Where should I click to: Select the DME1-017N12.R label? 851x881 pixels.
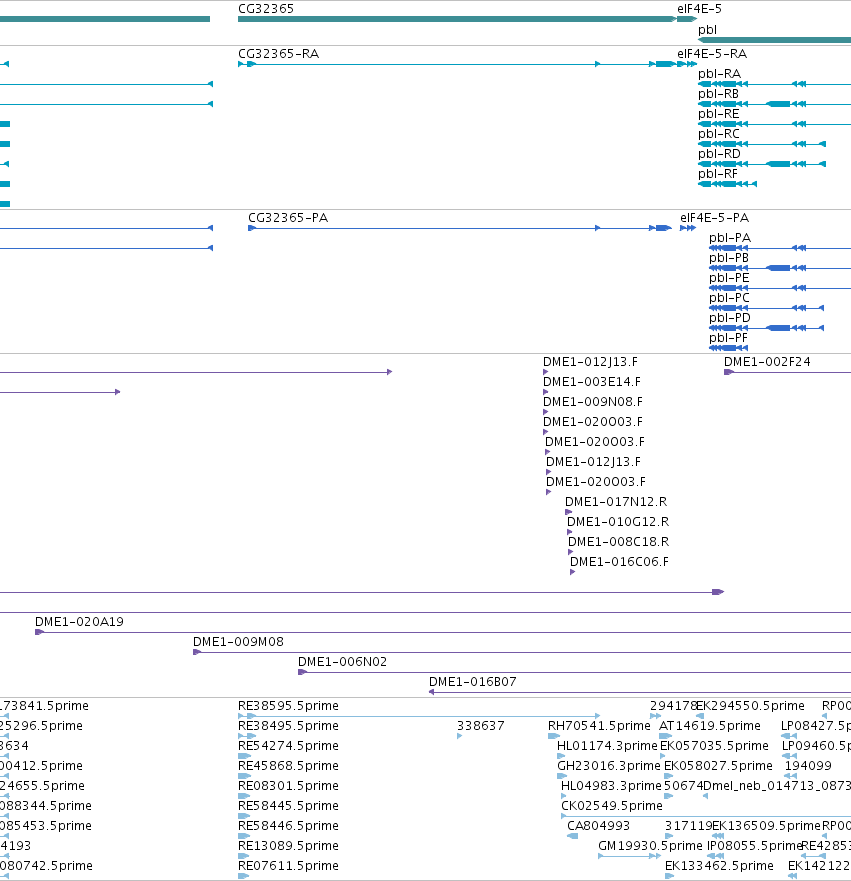tap(616, 502)
